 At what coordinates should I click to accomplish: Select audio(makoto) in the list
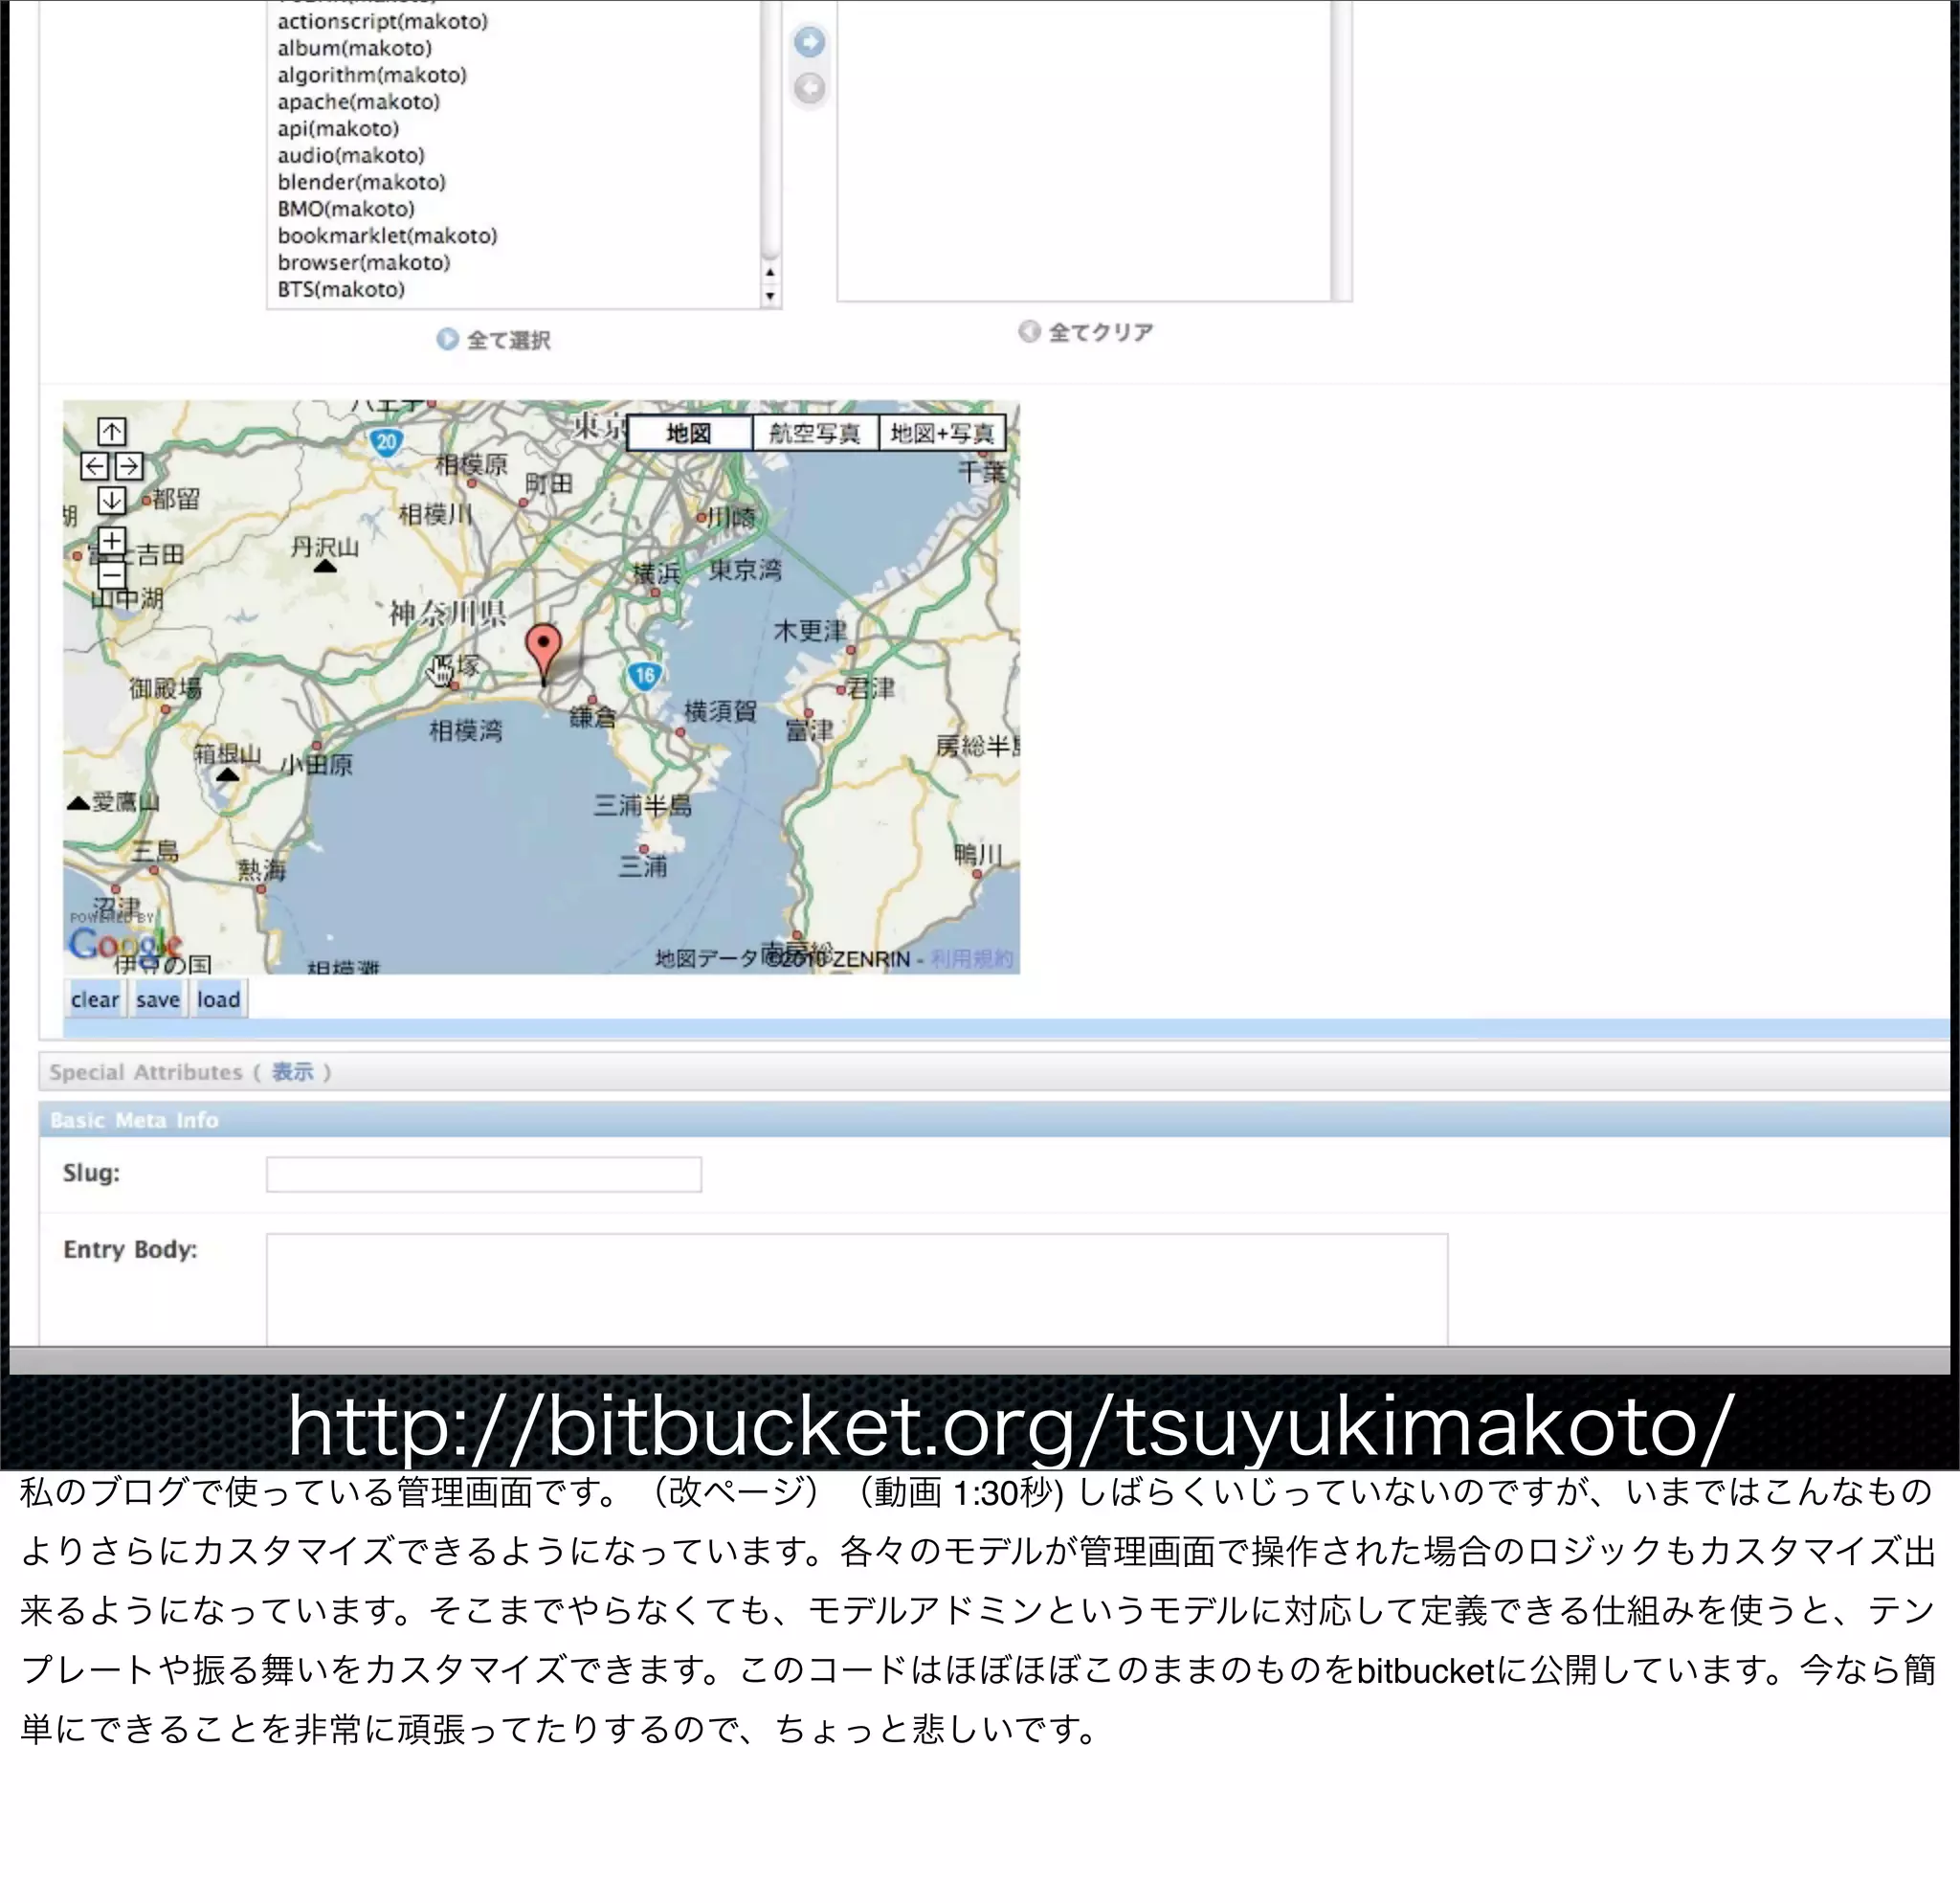point(351,155)
